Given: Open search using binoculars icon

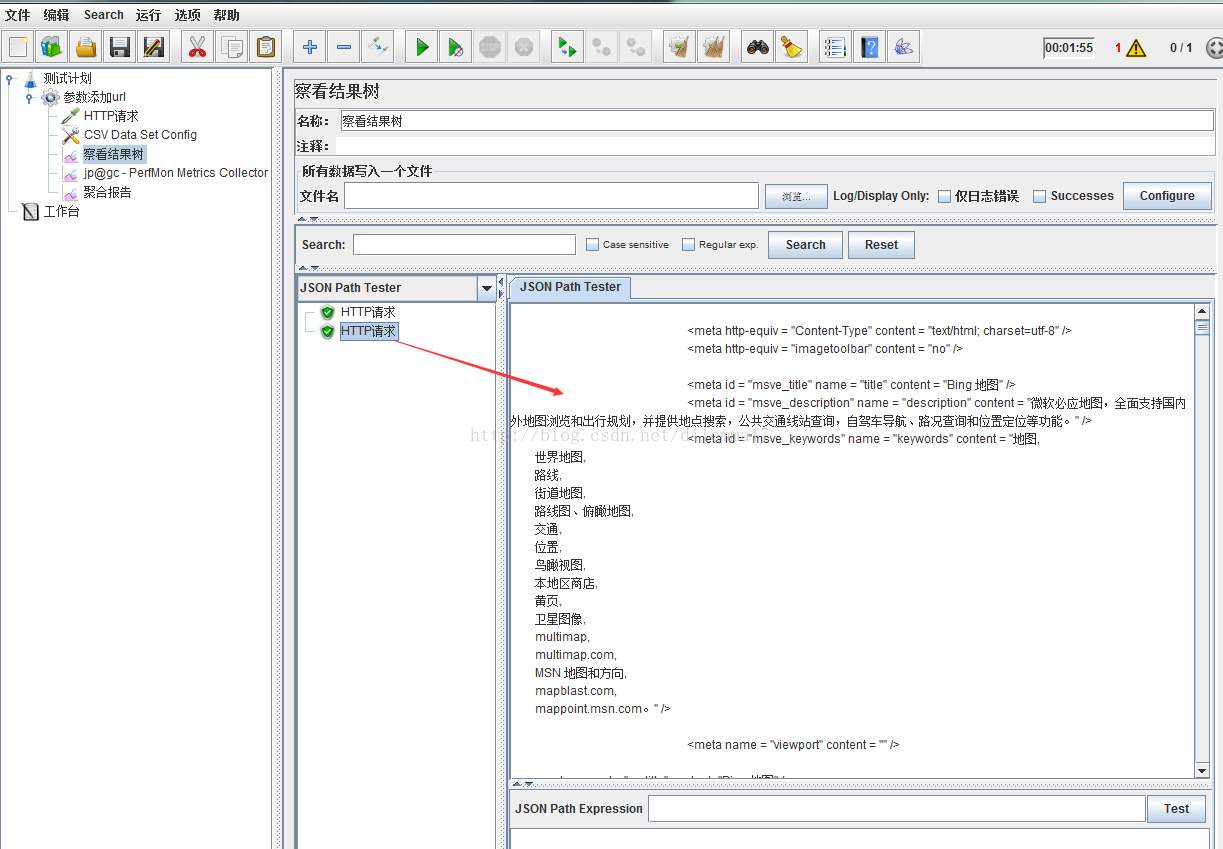Looking at the screenshot, I should 758,47.
